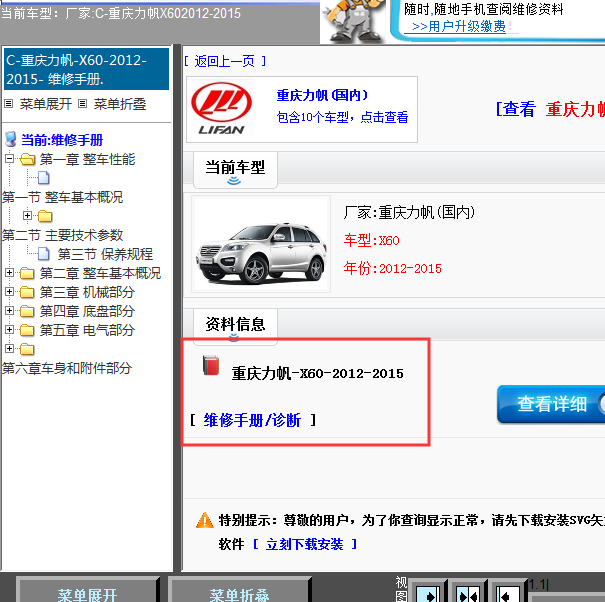Click document icon above 第一节 整车基本概况

[43, 178]
